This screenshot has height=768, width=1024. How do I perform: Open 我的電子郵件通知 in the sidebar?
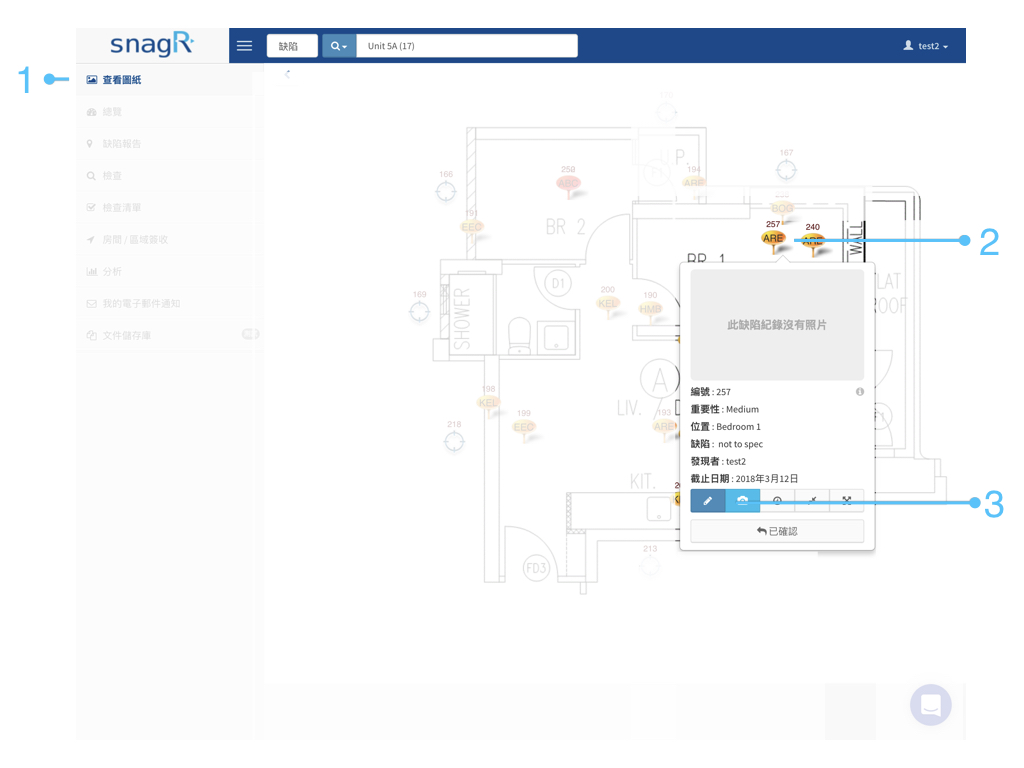point(165,304)
